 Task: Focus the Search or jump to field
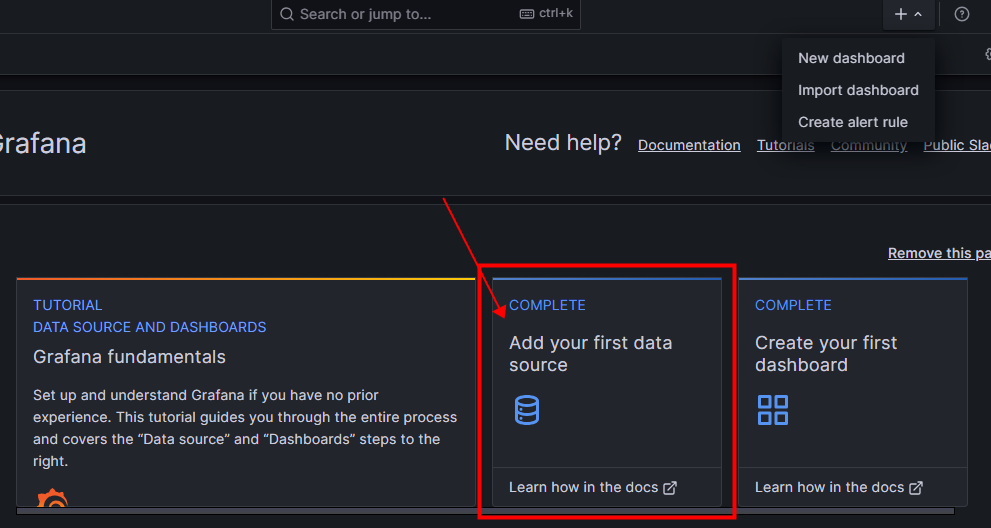click(400, 14)
